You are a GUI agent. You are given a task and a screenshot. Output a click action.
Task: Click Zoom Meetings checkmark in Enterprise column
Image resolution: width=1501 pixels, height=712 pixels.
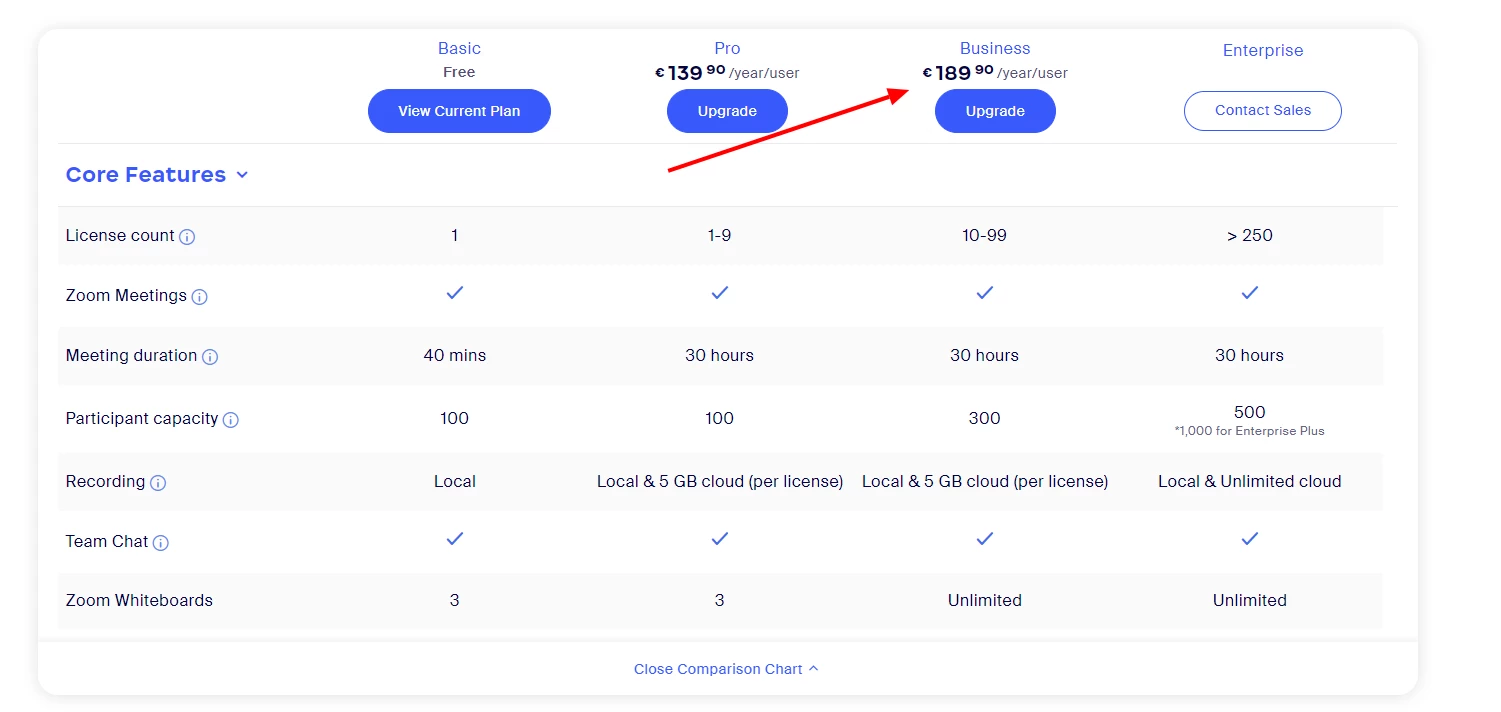(1250, 293)
